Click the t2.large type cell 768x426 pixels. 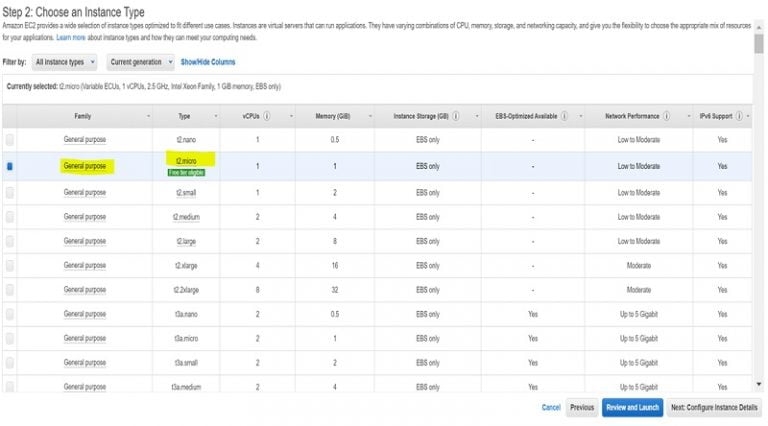(x=186, y=241)
